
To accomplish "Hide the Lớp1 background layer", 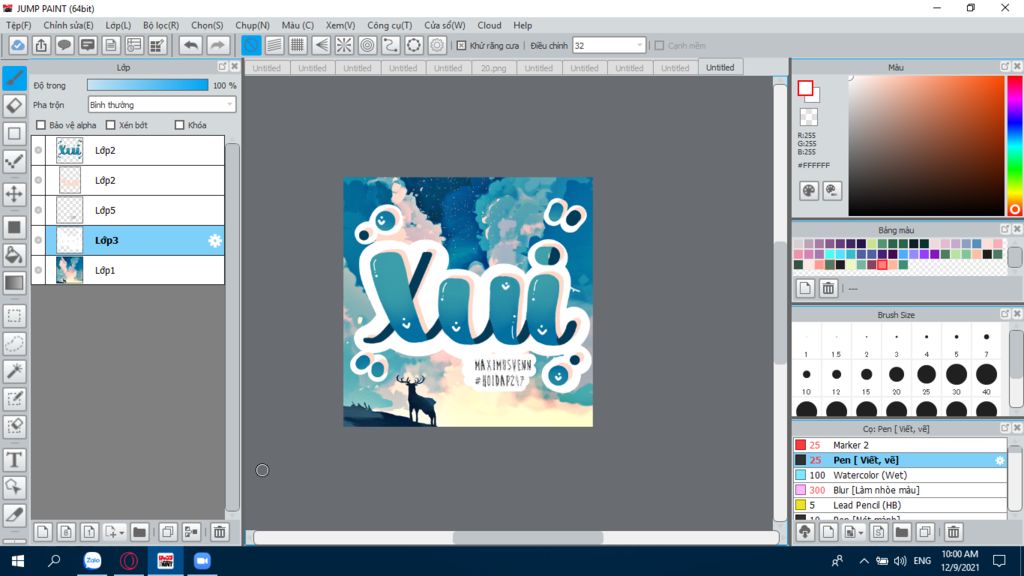I will [39, 270].
